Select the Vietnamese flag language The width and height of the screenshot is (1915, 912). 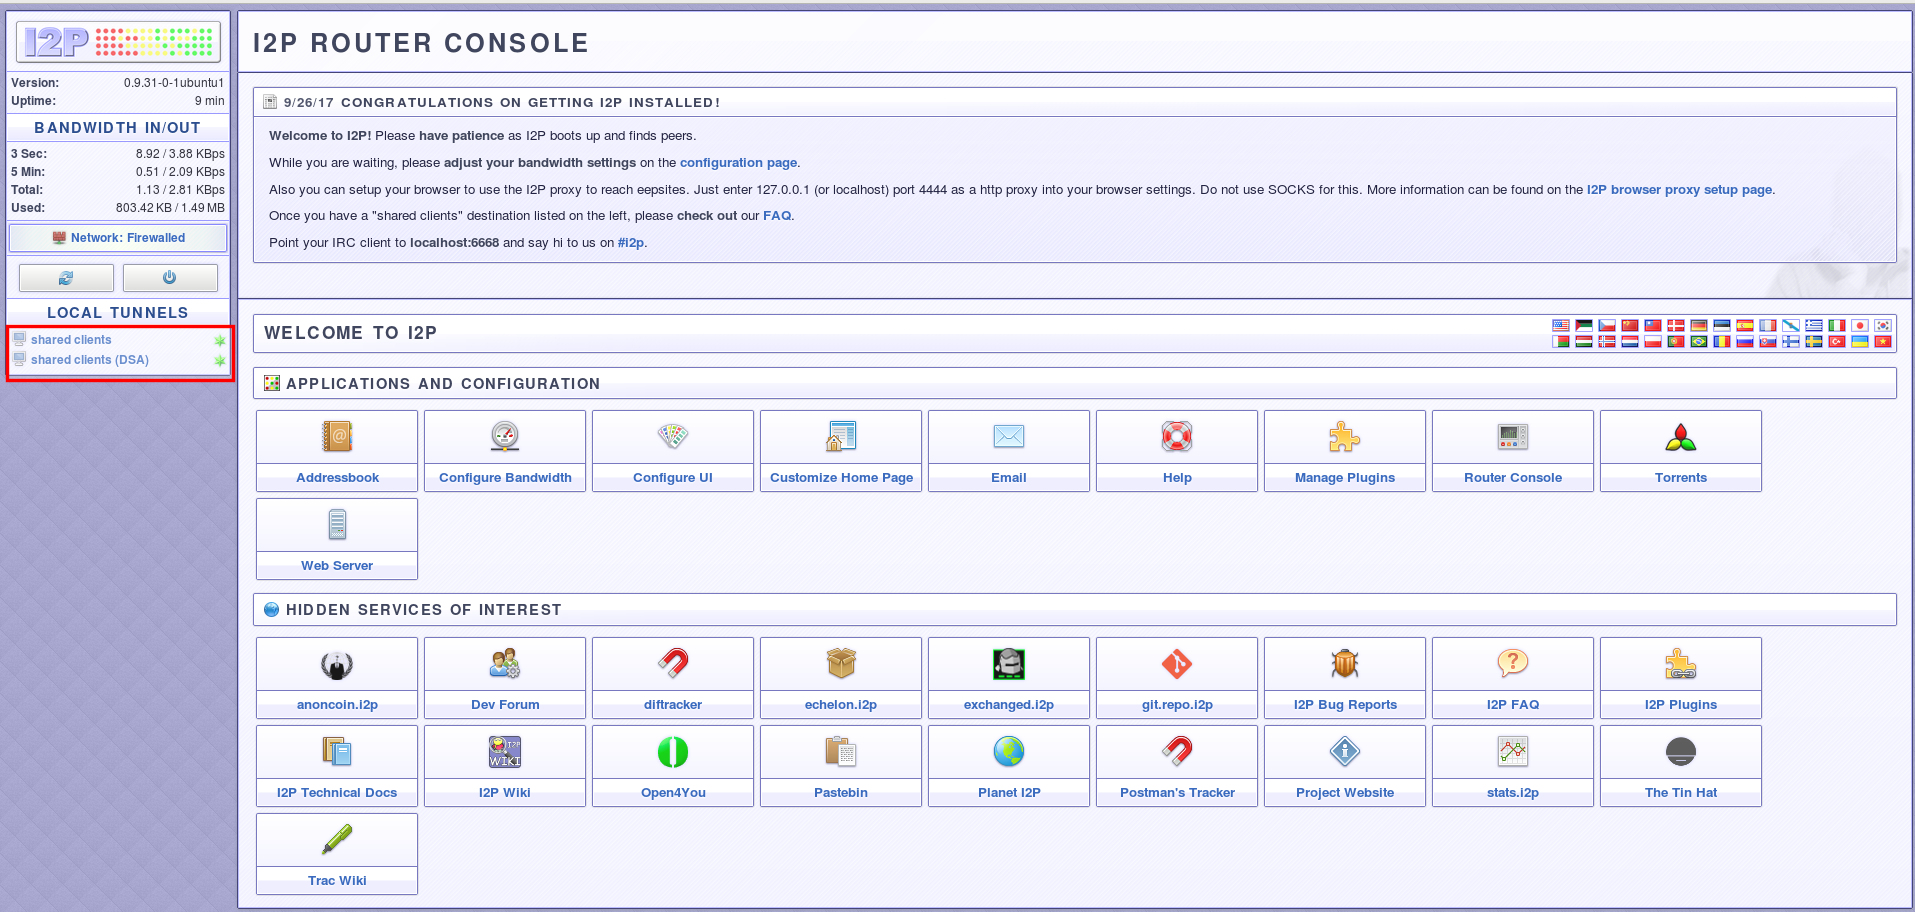click(x=1883, y=342)
